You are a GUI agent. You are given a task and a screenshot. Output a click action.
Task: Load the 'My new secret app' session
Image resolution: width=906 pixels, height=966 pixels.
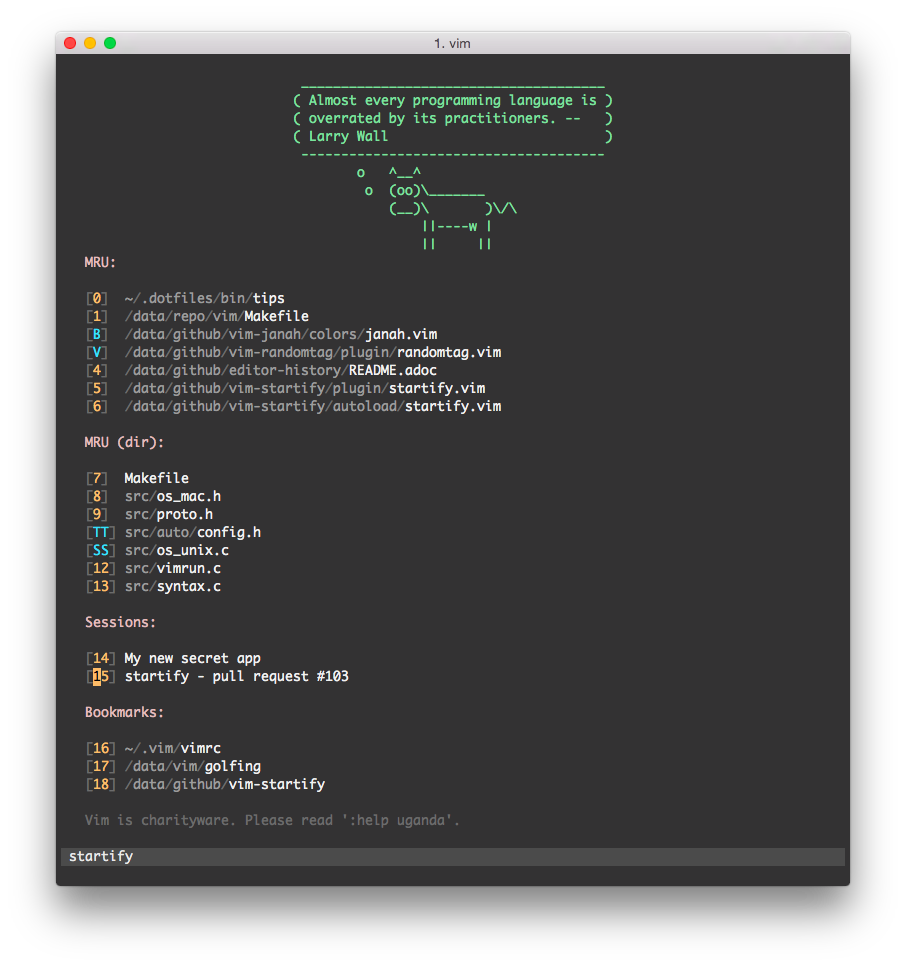[x=192, y=658]
